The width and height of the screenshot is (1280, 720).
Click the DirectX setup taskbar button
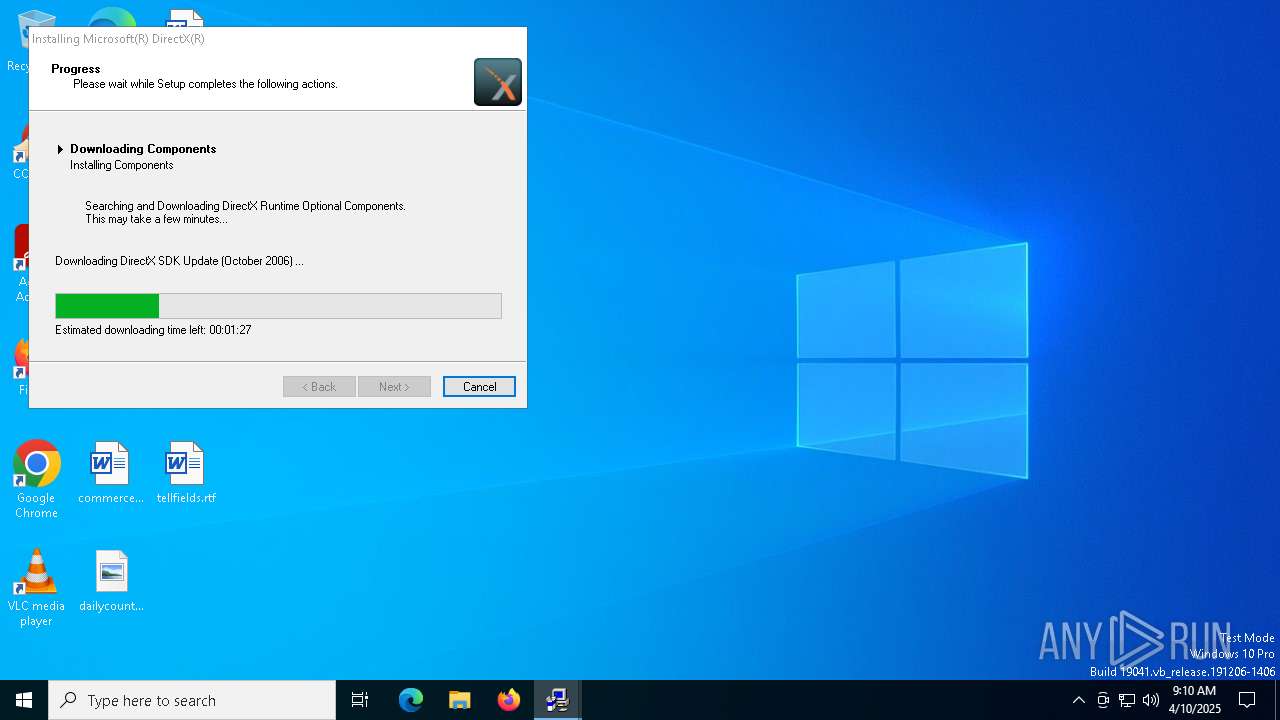(558, 700)
